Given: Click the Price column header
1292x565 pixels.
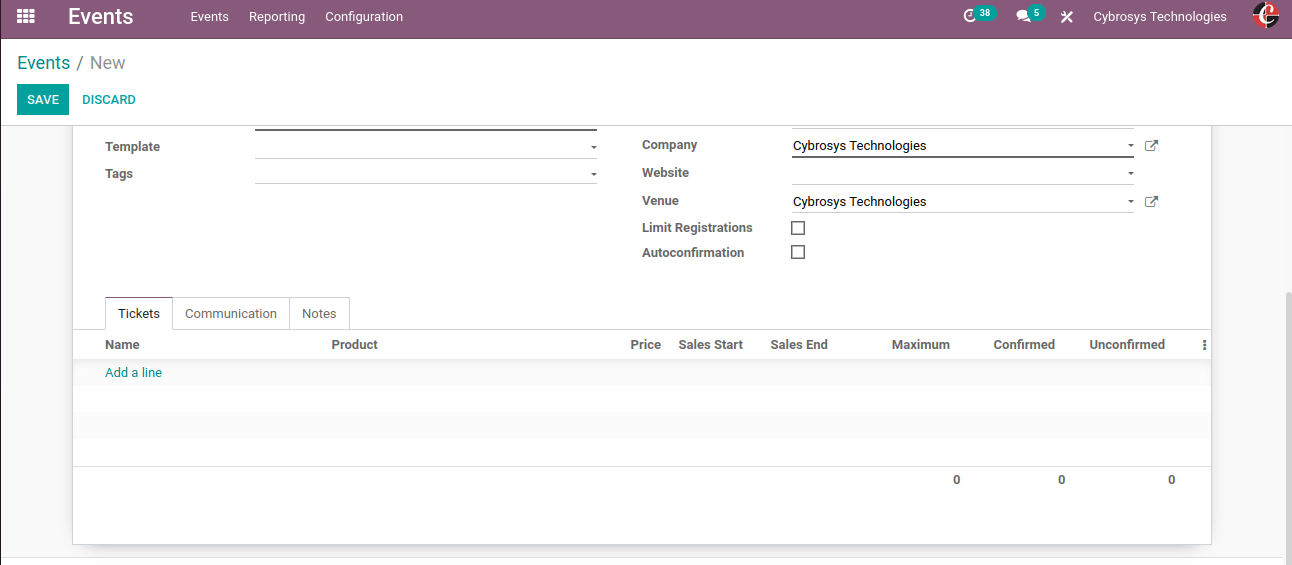Looking at the screenshot, I should pos(645,345).
